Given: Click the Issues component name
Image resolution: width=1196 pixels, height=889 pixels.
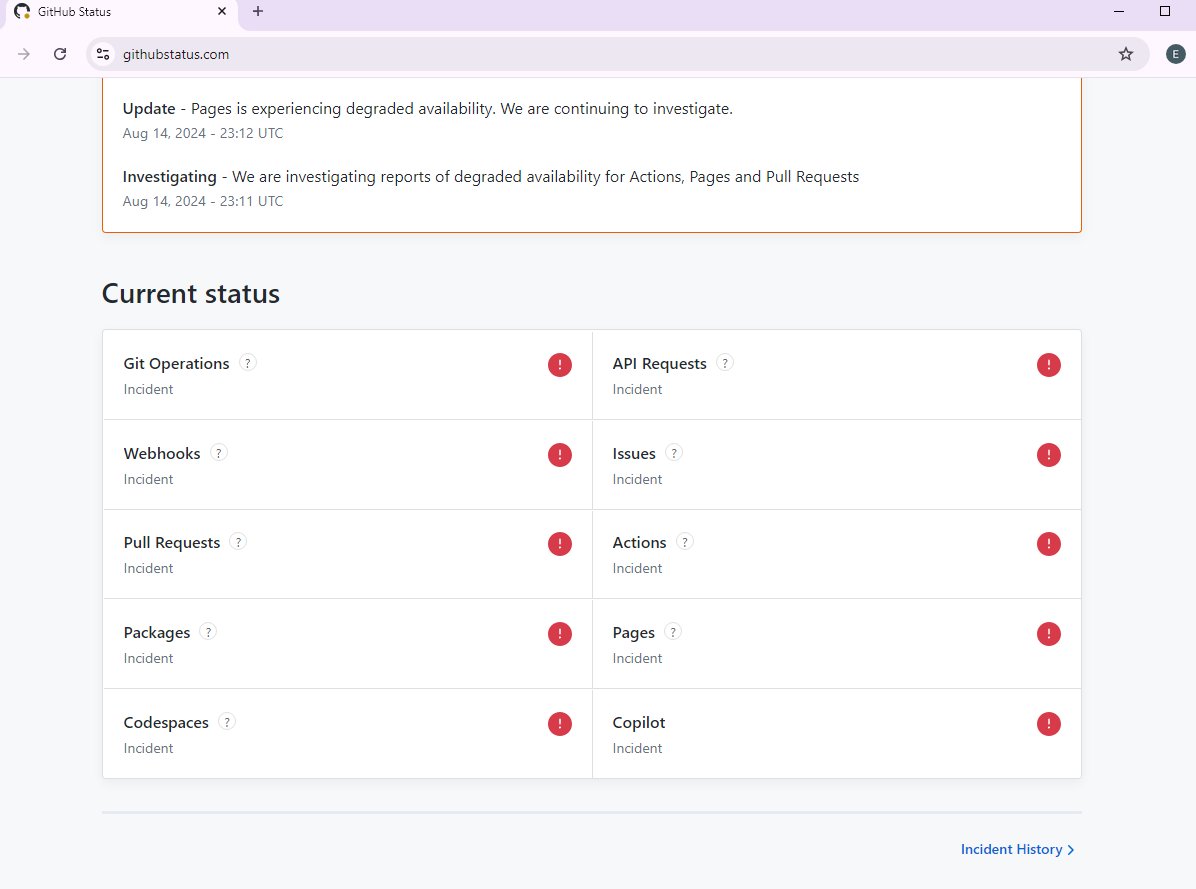Looking at the screenshot, I should [x=634, y=454].
